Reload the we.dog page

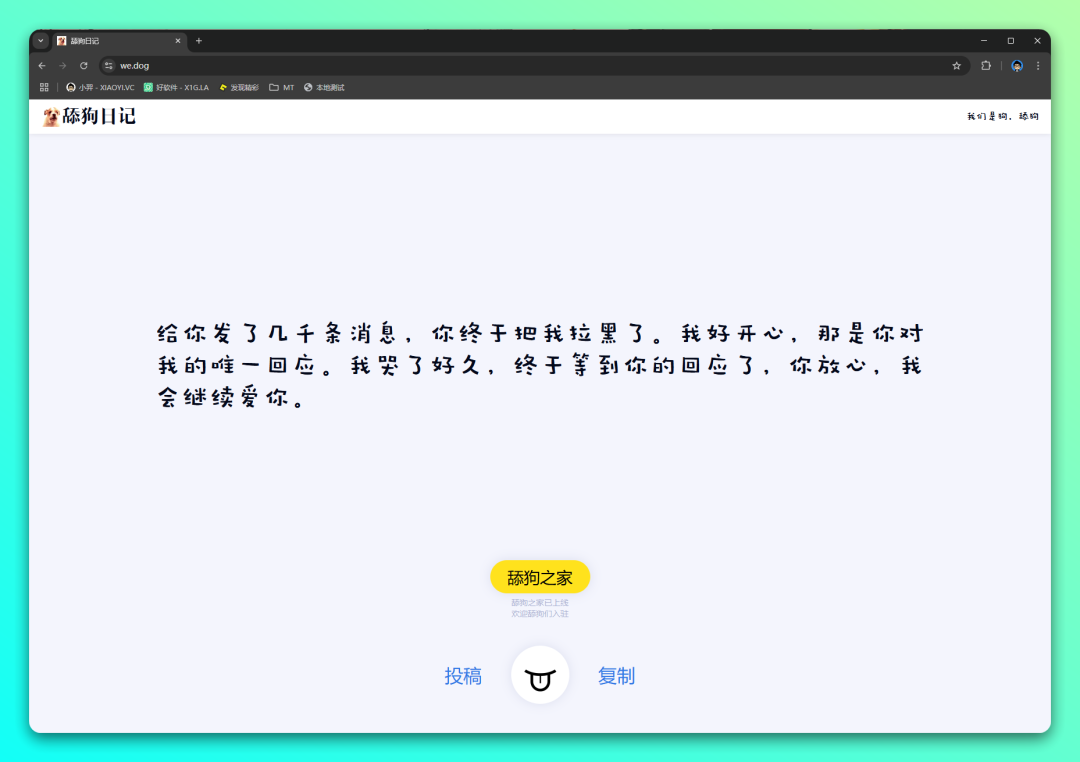click(x=83, y=65)
